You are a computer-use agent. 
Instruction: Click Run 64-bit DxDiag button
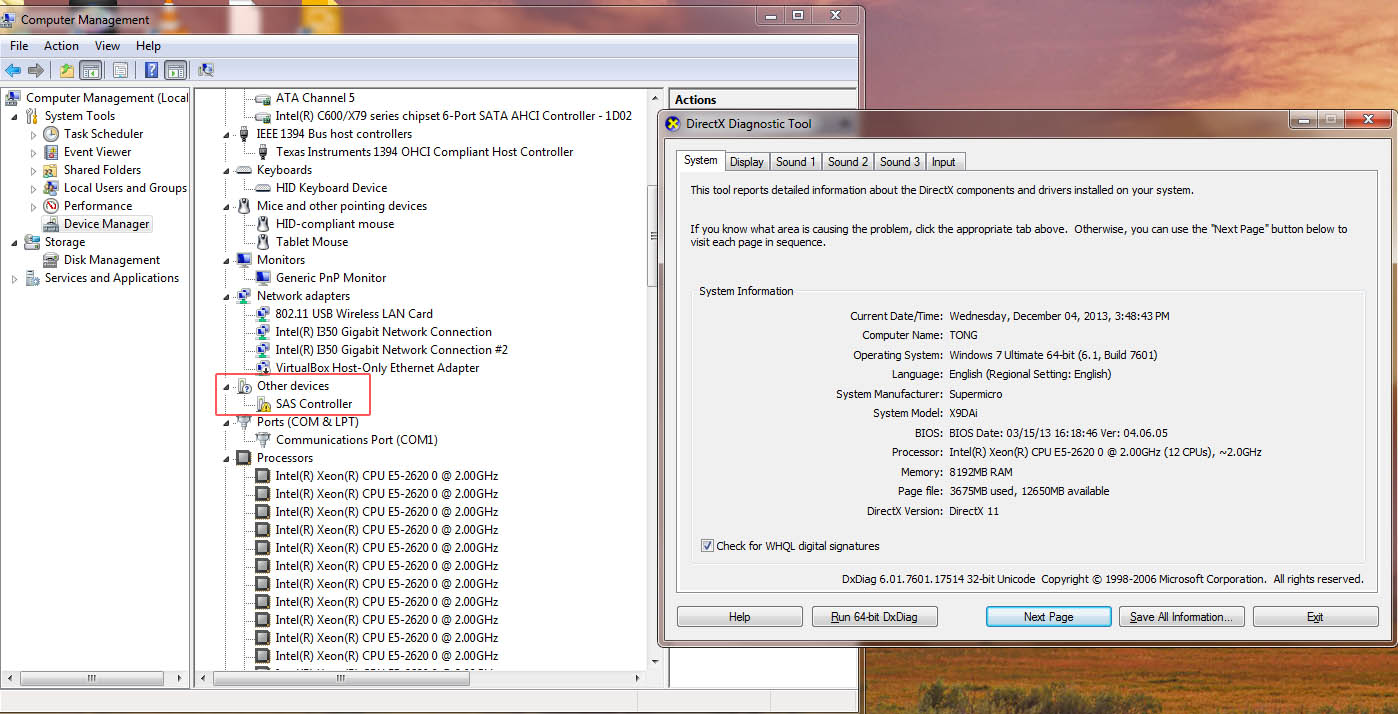(x=875, y=617)
